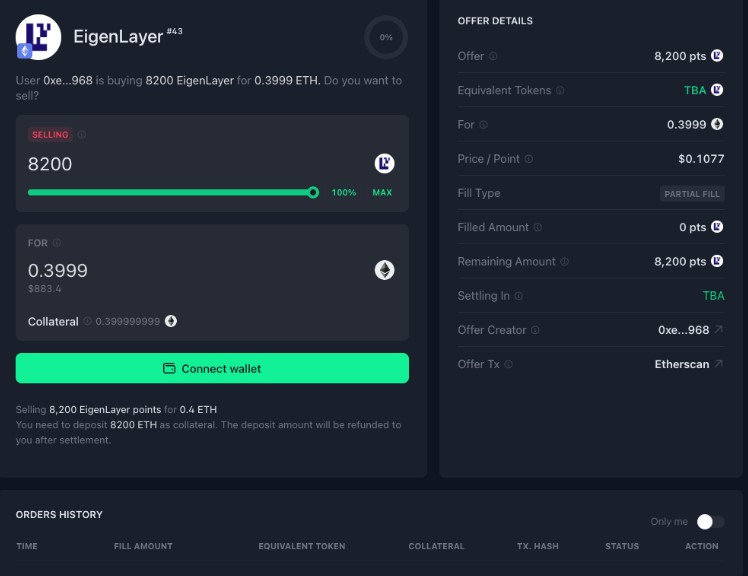The image size is (748, 576).
Task: Click the selling amount slider handle
Action: coord(313,193)
